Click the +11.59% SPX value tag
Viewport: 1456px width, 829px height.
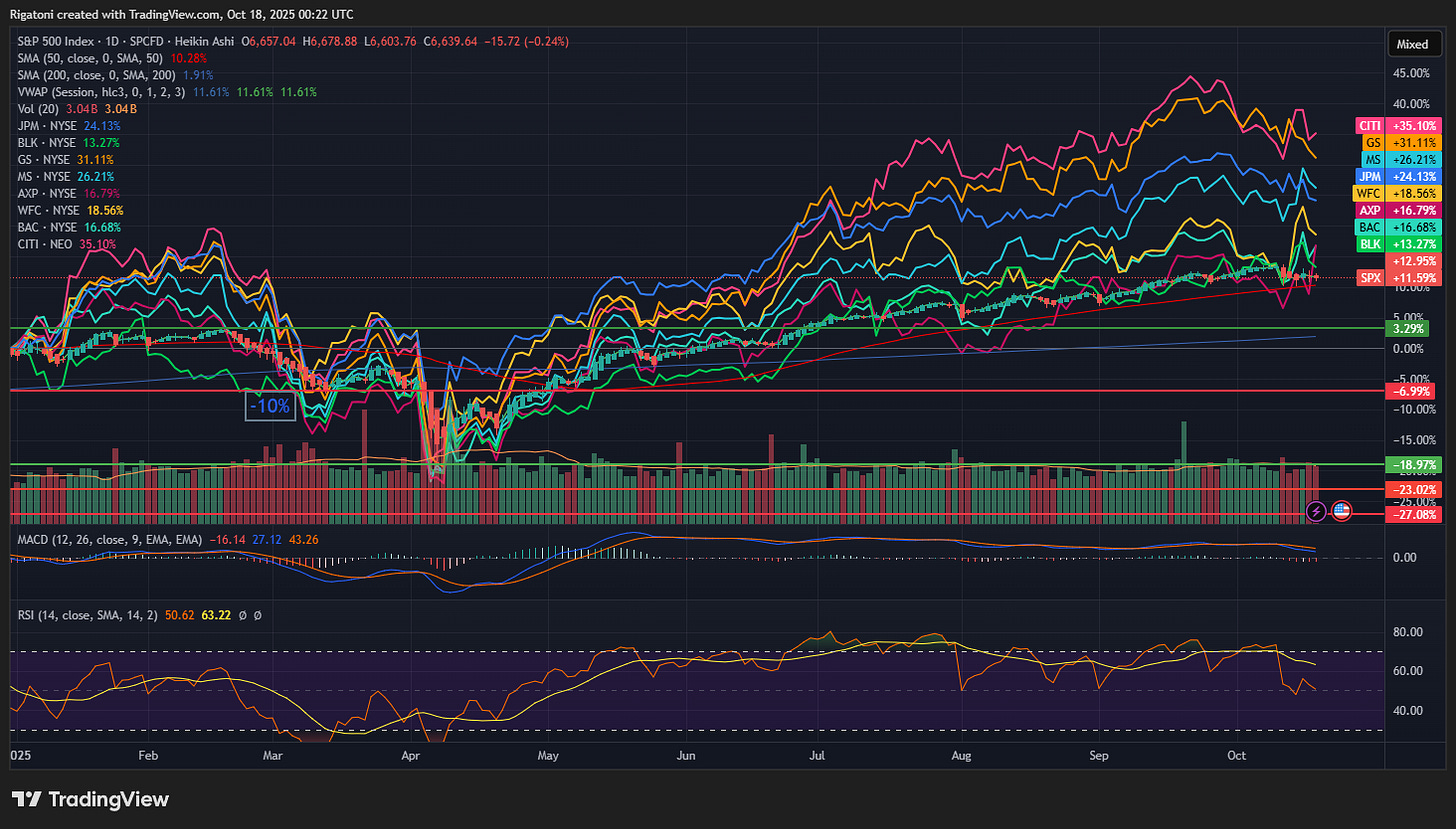click(1411, 277)
